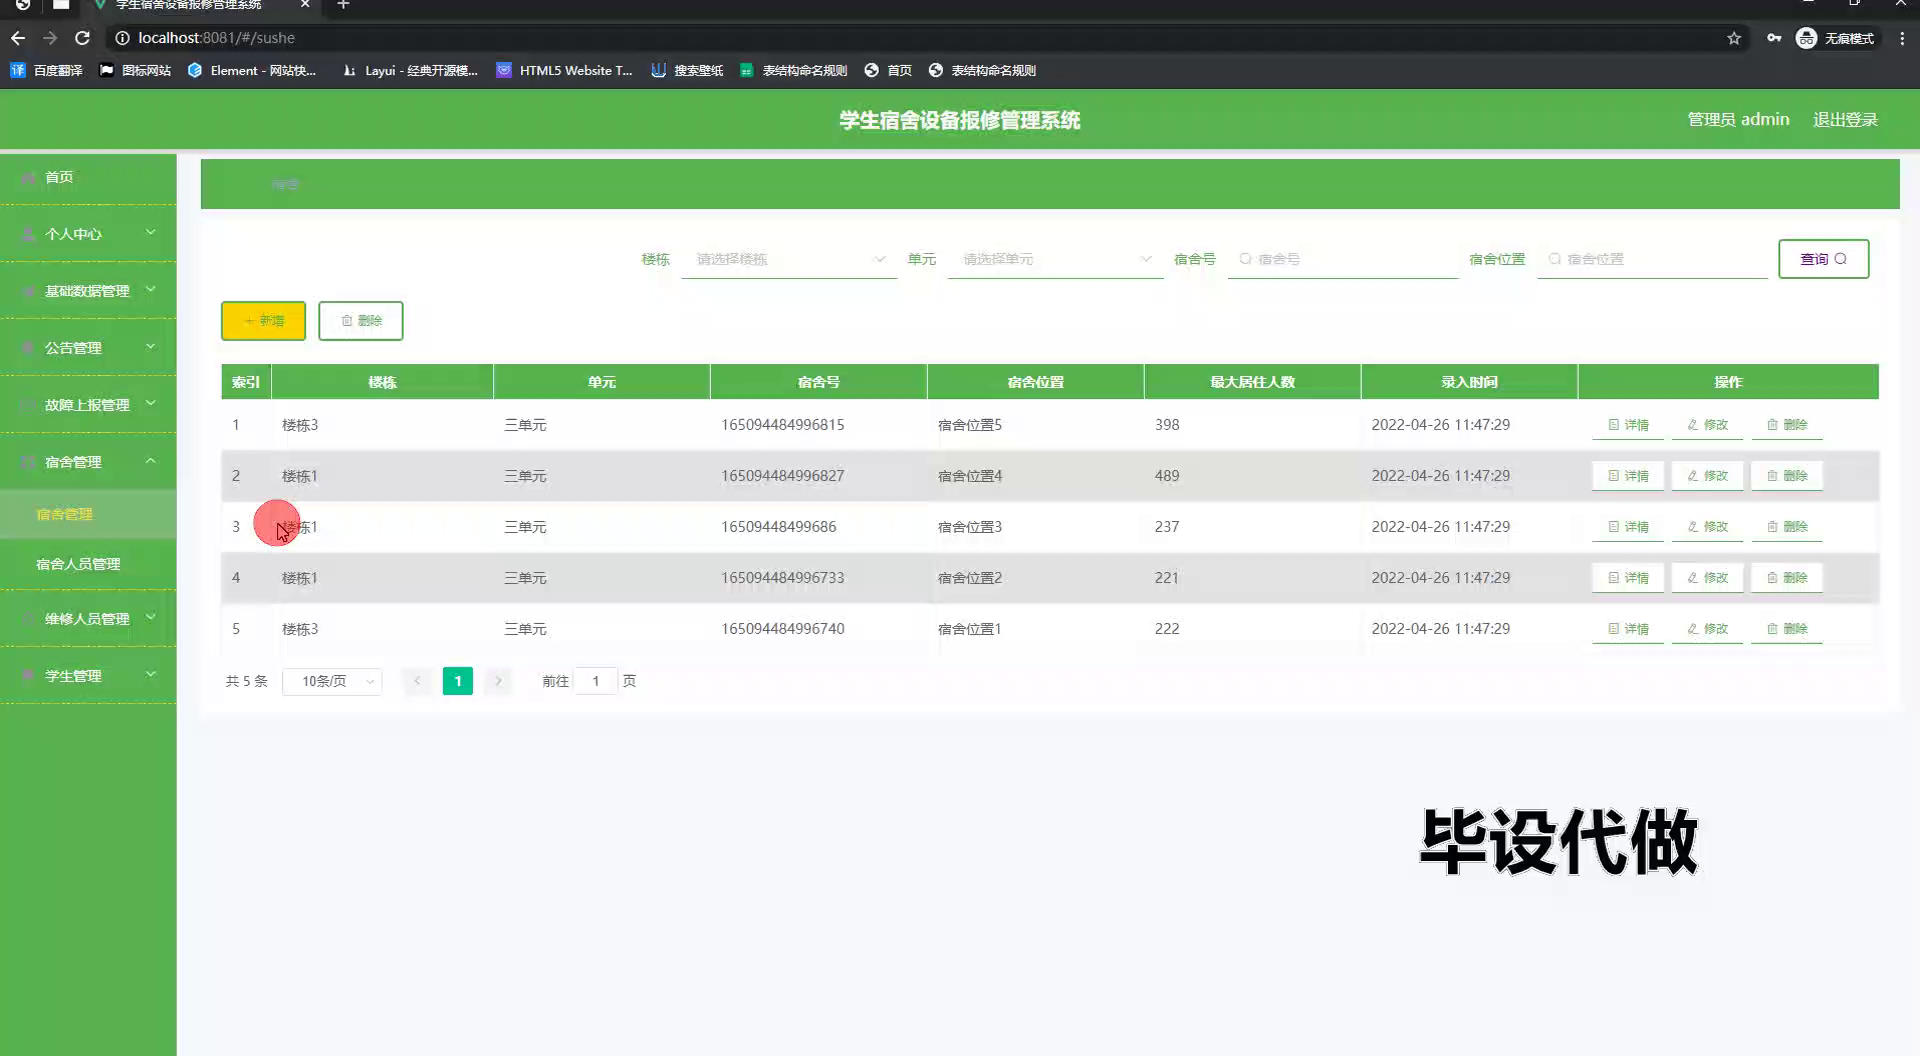
Task: View 详情 for 宿舍位置2 row
Action: (x=1628, y=578)
